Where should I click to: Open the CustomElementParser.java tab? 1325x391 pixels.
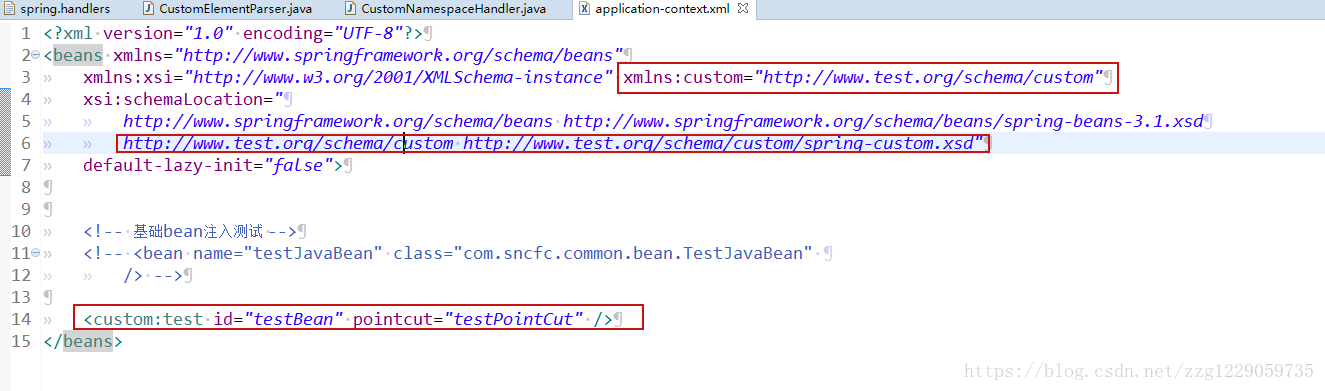pos(228,9)
